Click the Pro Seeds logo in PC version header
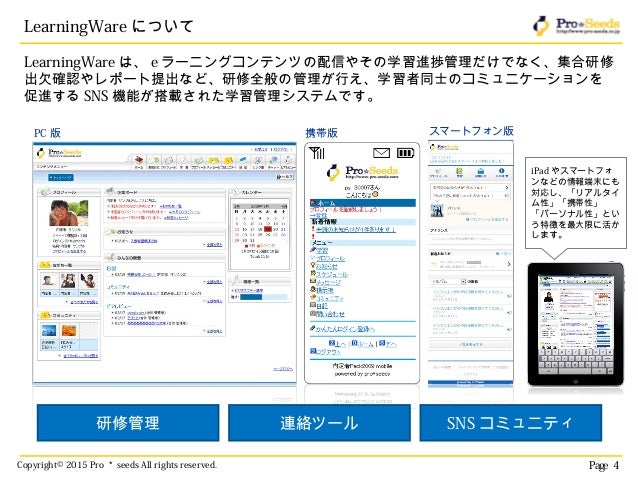 tap(59, 153)
